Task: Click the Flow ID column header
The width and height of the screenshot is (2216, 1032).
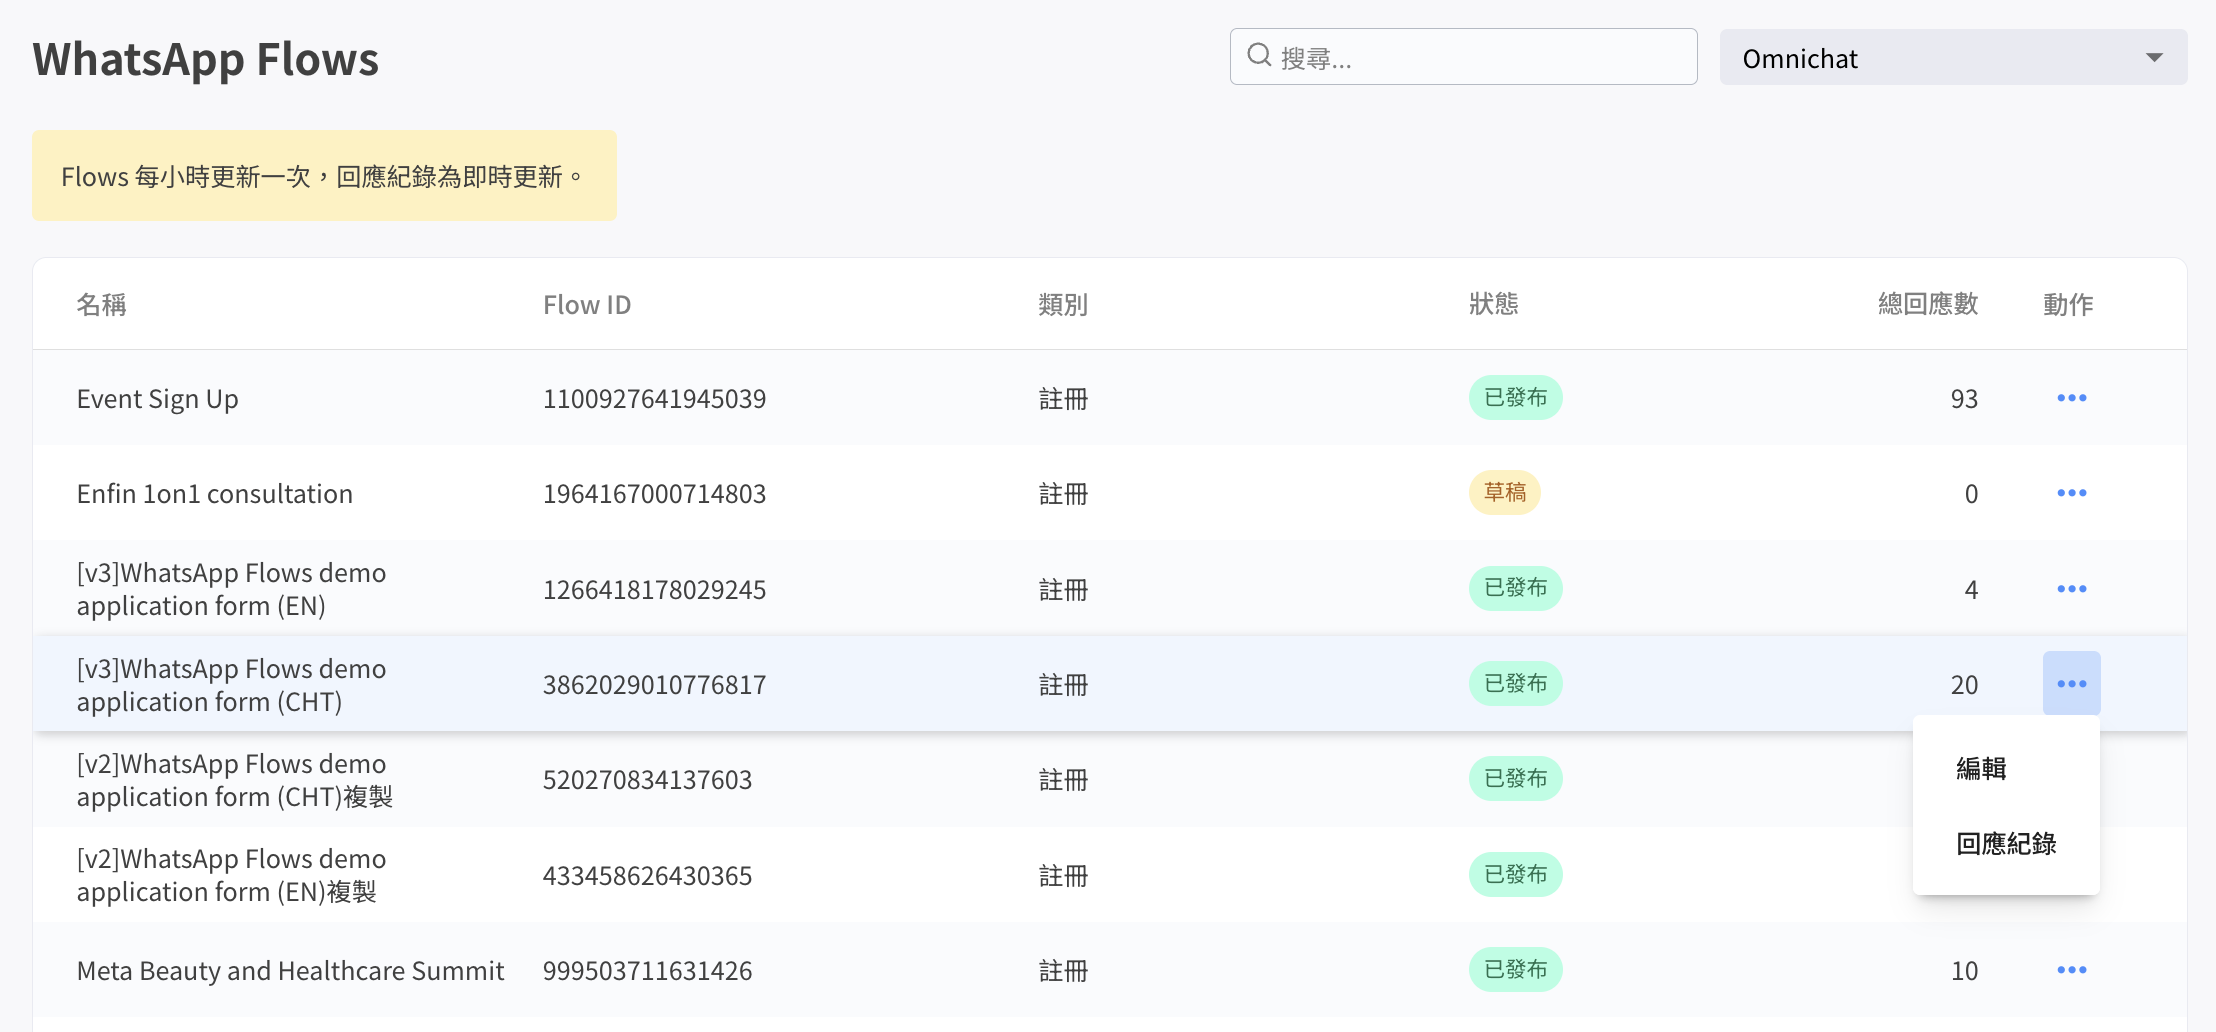Action: click(x=587, y=305)
